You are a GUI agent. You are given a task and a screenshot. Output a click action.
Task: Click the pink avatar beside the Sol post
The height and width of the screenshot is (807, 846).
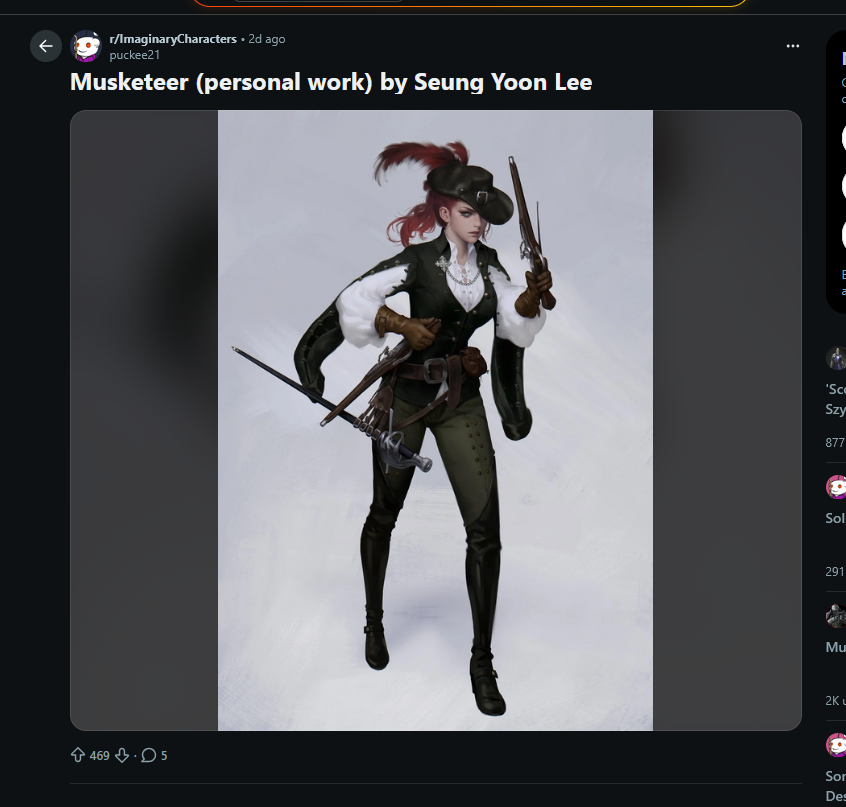[x=836, y=487]
